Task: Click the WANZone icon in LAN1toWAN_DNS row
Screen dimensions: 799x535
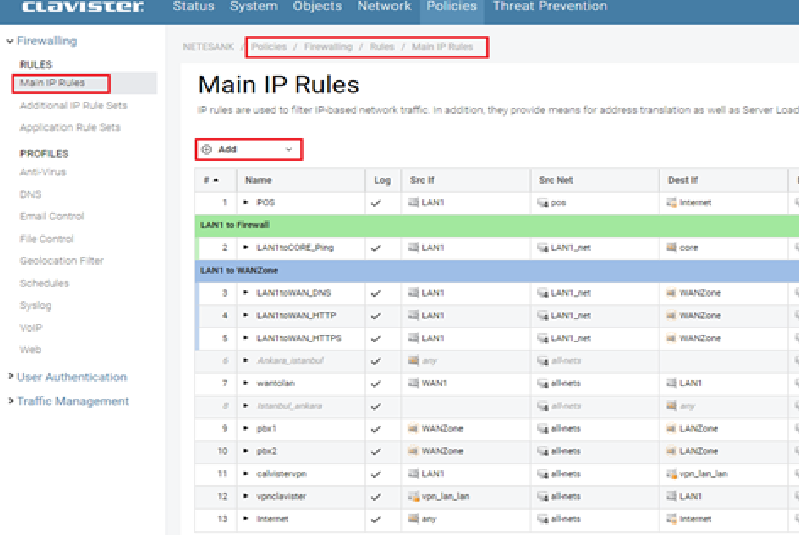Action: [672, 293]
